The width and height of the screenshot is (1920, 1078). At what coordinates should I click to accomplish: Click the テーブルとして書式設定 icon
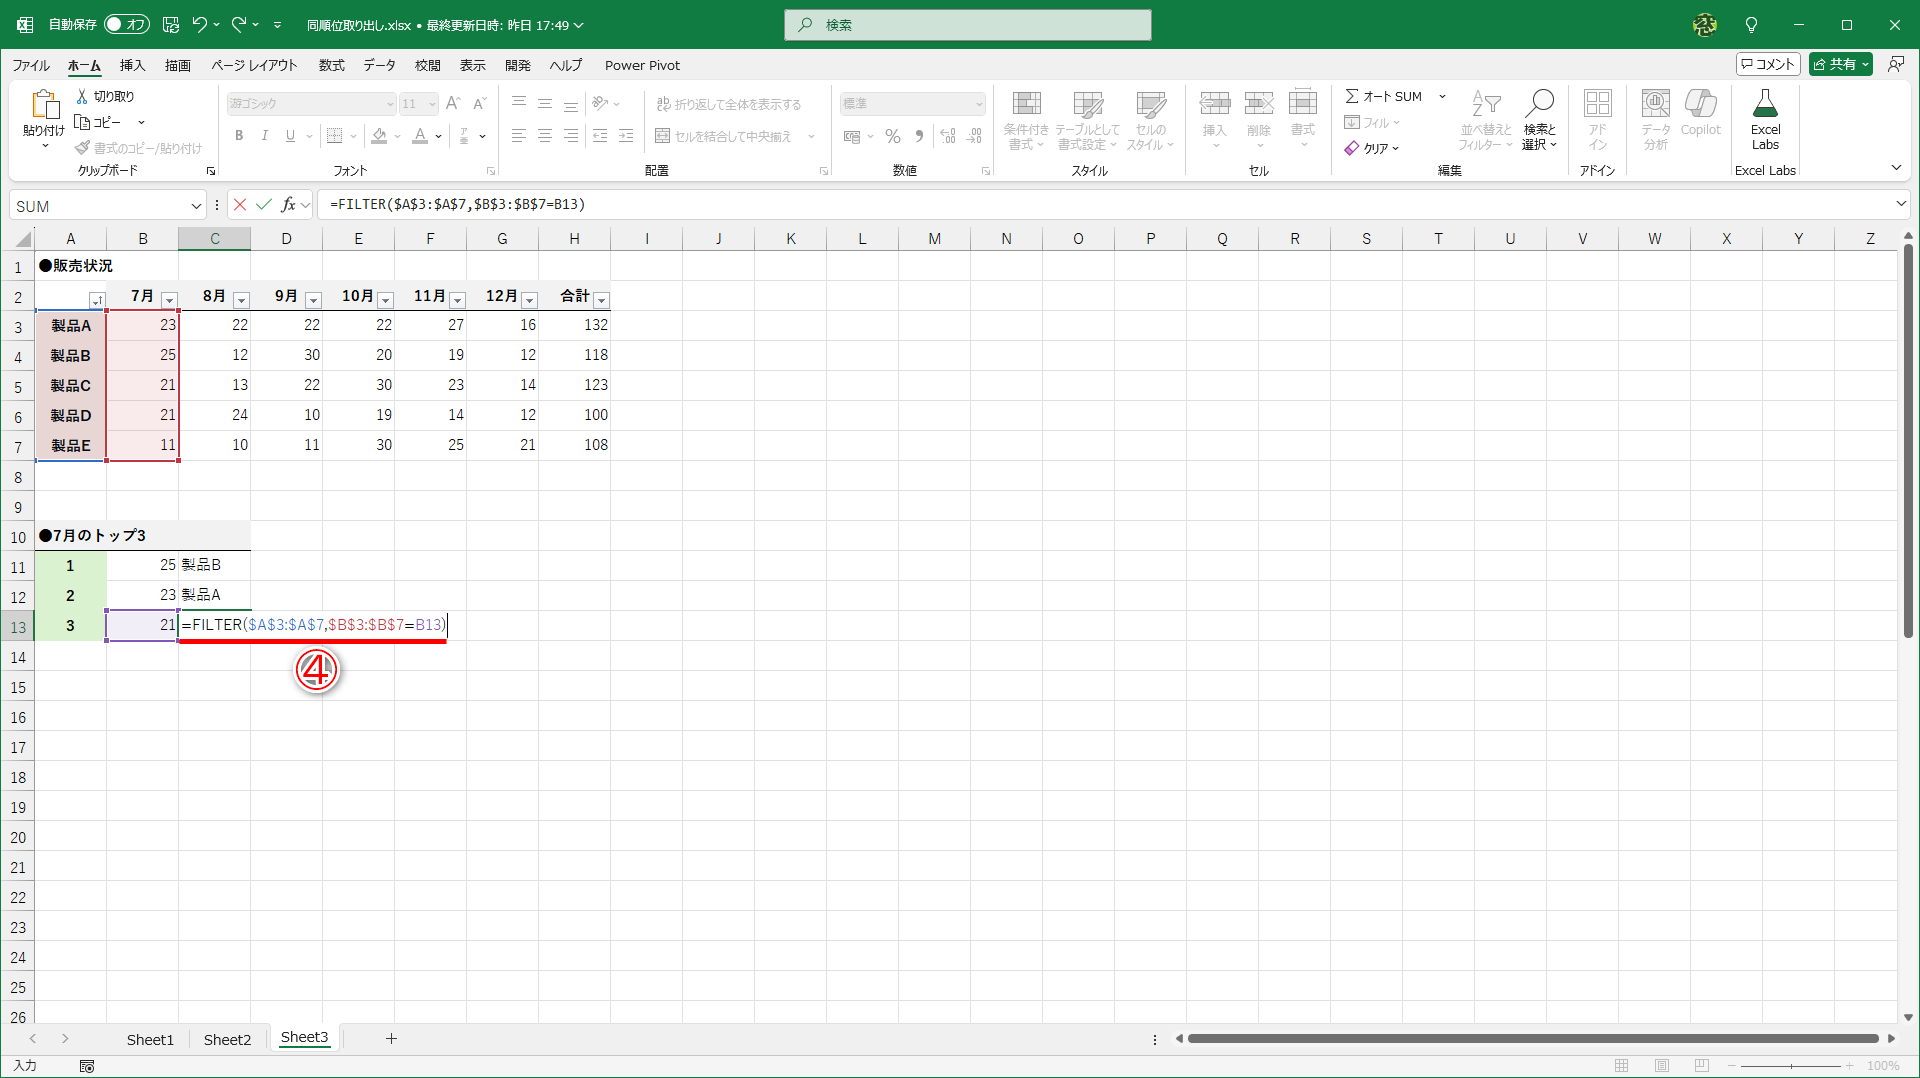point(1086,120)
